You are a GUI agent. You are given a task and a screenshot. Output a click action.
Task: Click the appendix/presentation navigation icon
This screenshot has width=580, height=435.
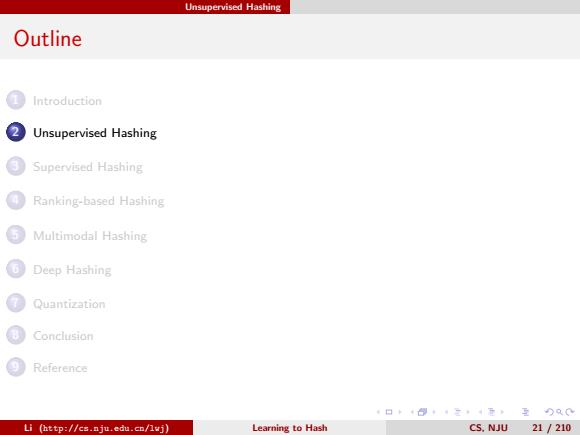525,412
